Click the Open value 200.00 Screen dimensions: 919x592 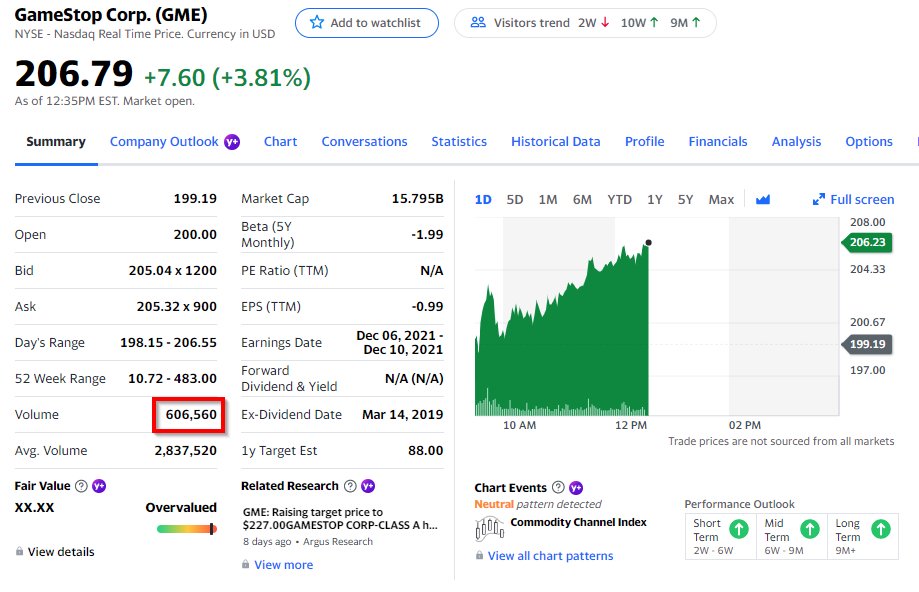tap(195, 234)
